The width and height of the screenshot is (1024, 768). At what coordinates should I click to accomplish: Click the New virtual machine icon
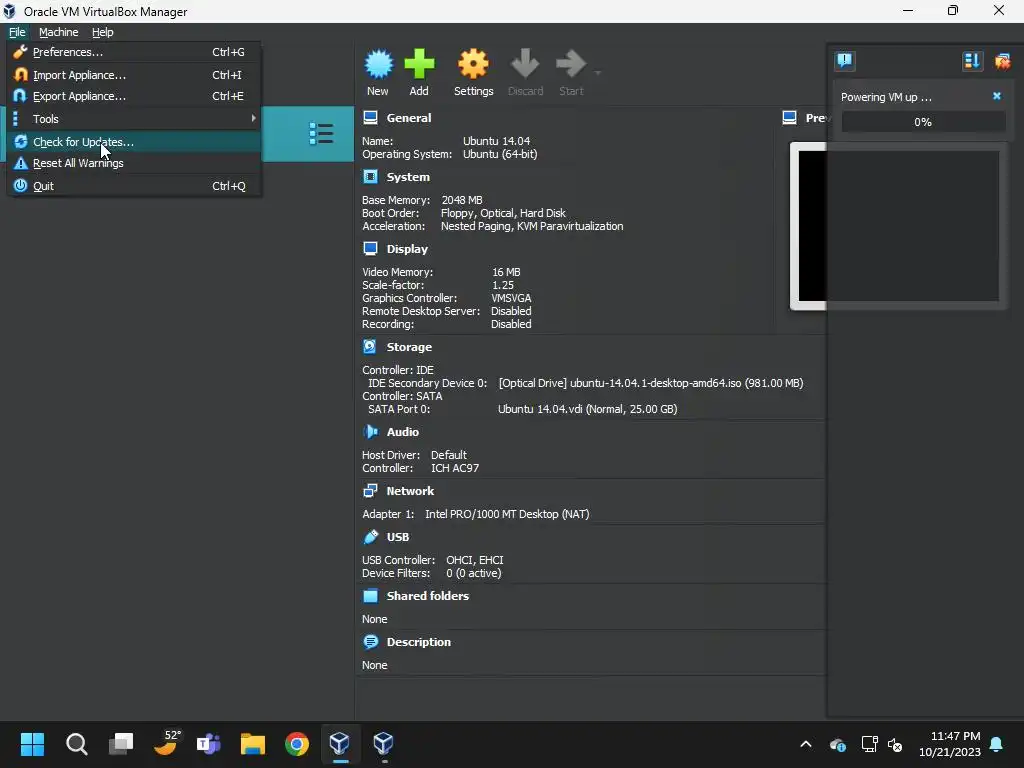(378, 64)
